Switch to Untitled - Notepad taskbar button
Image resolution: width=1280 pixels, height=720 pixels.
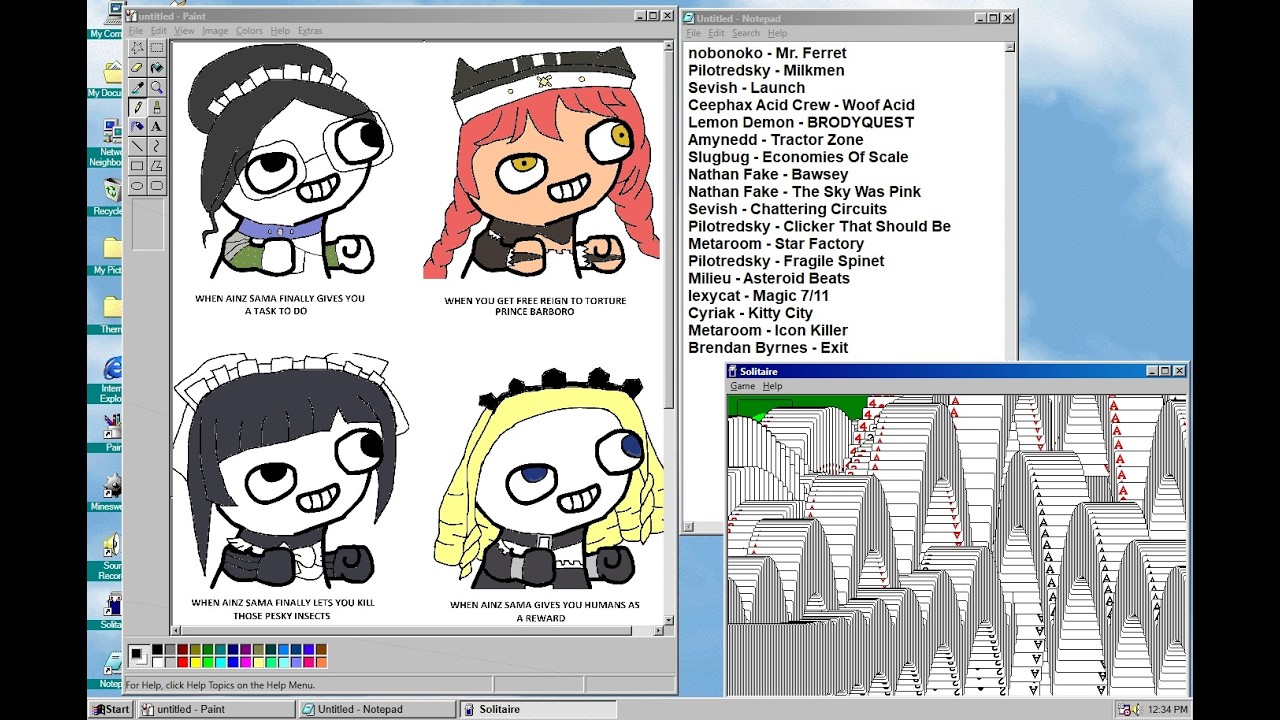tap(377, 709)
